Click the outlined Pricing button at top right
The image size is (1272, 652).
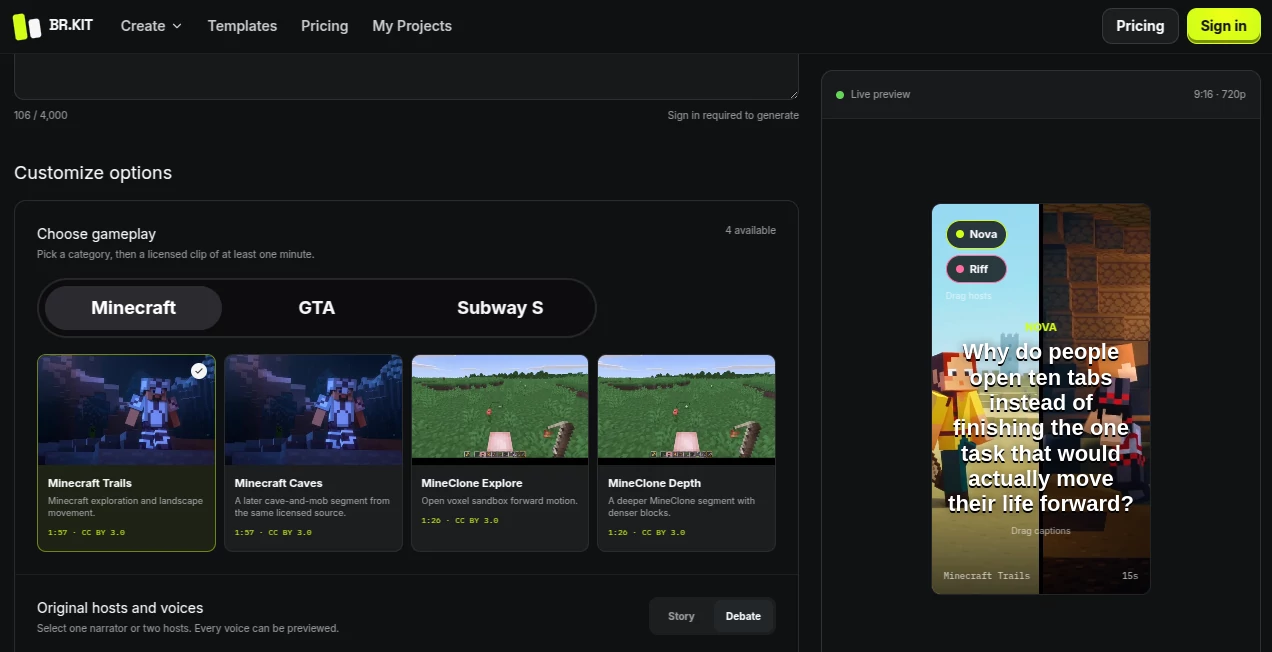1140,26
